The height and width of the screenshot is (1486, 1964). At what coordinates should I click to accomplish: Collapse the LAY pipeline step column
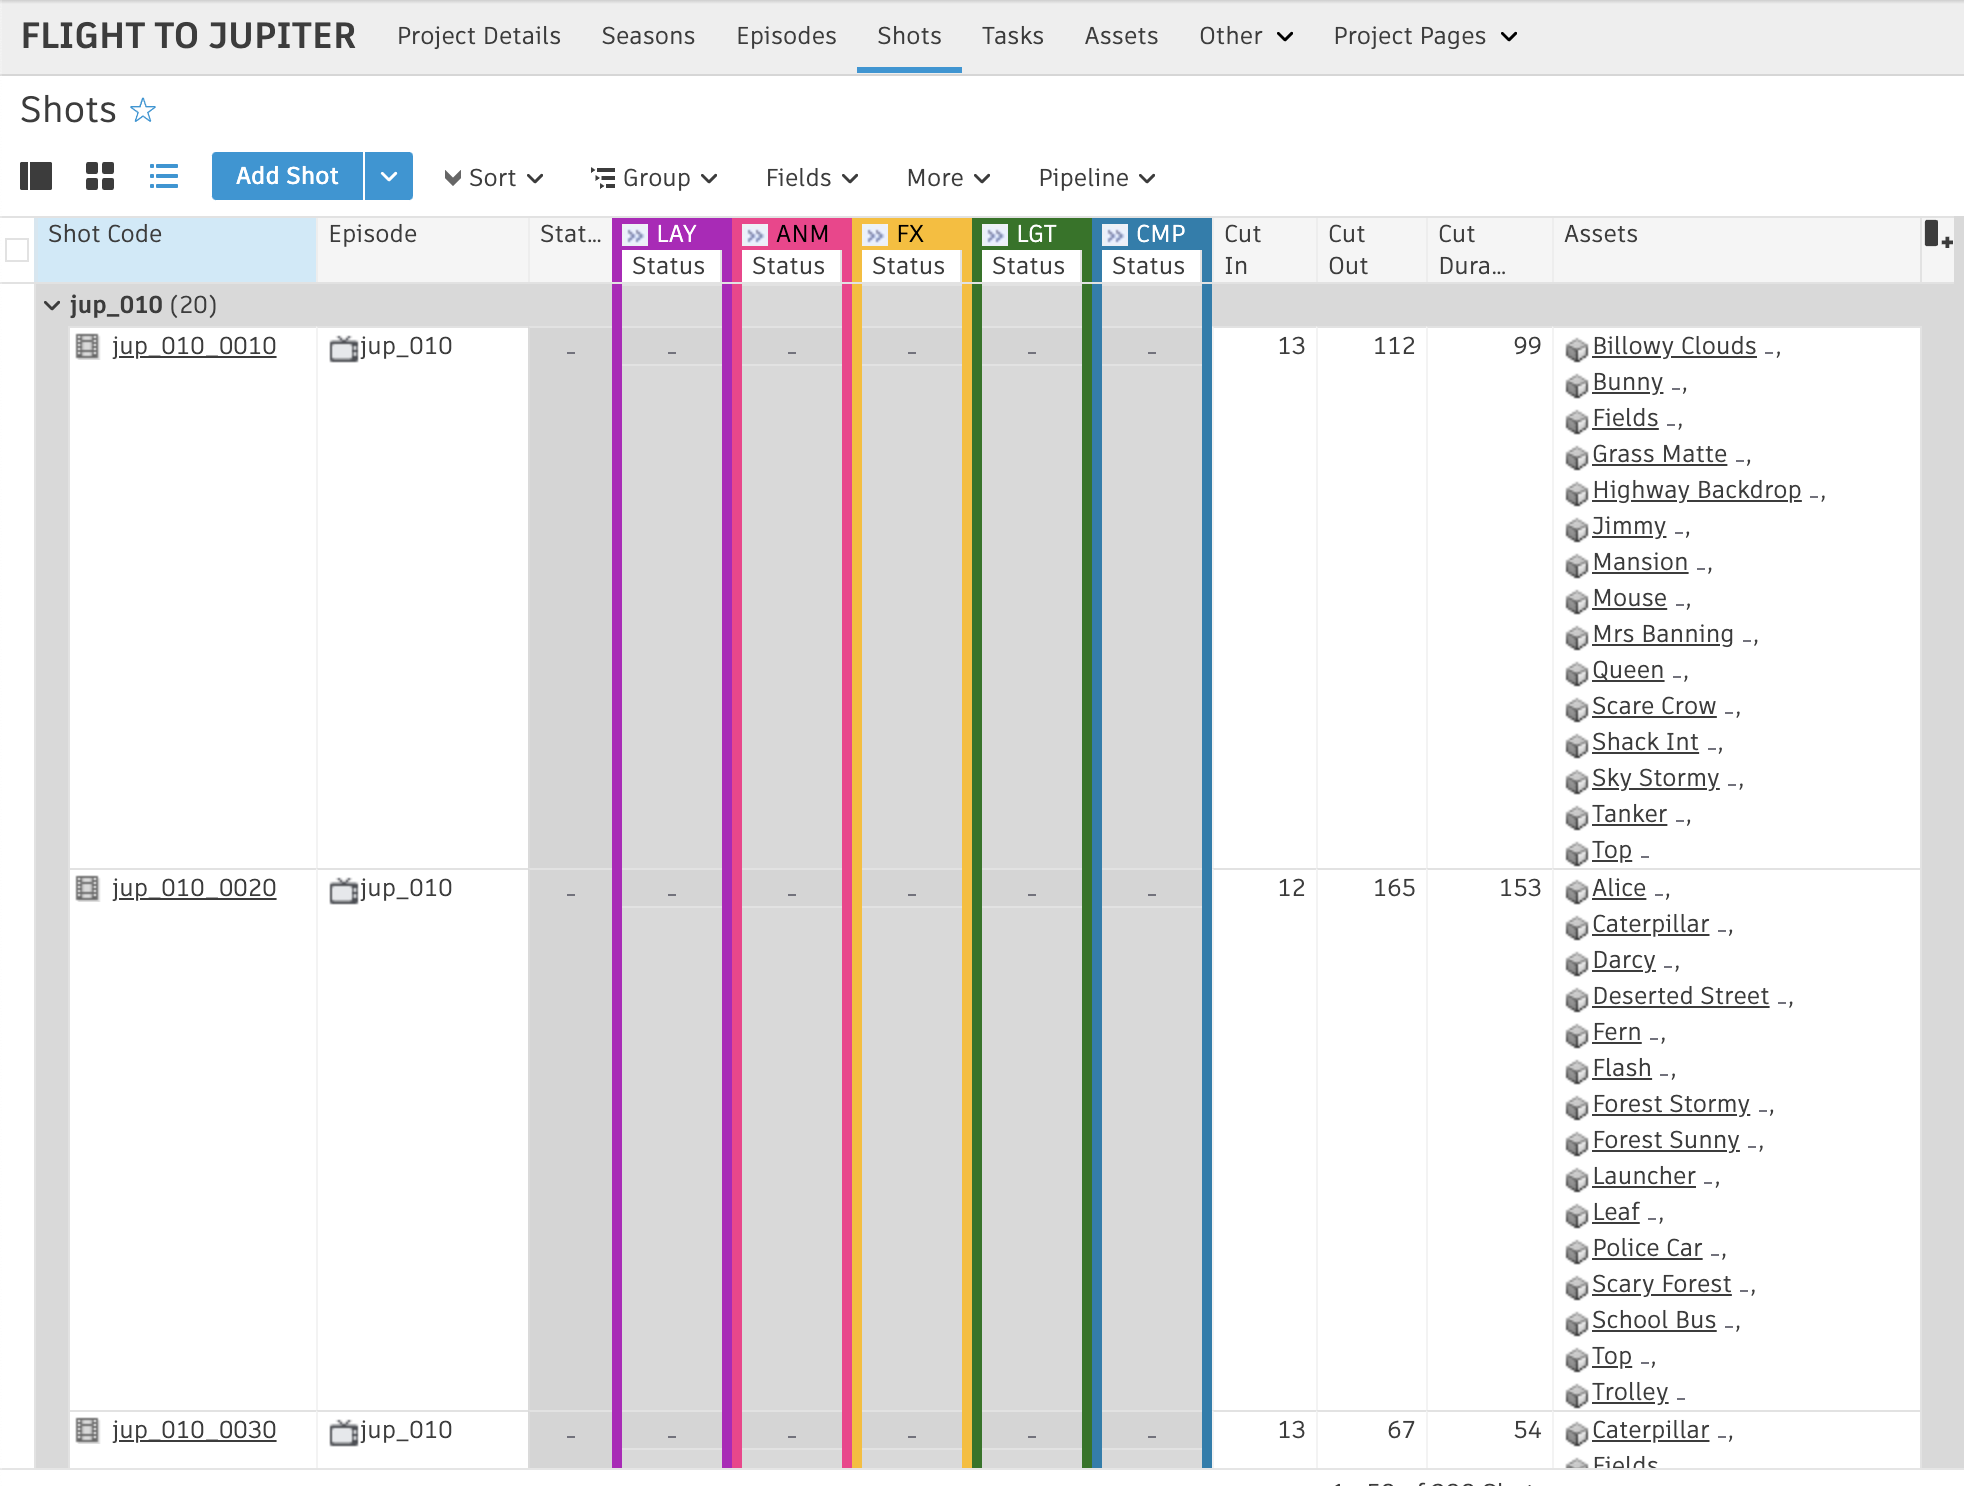tap(635, 235)
